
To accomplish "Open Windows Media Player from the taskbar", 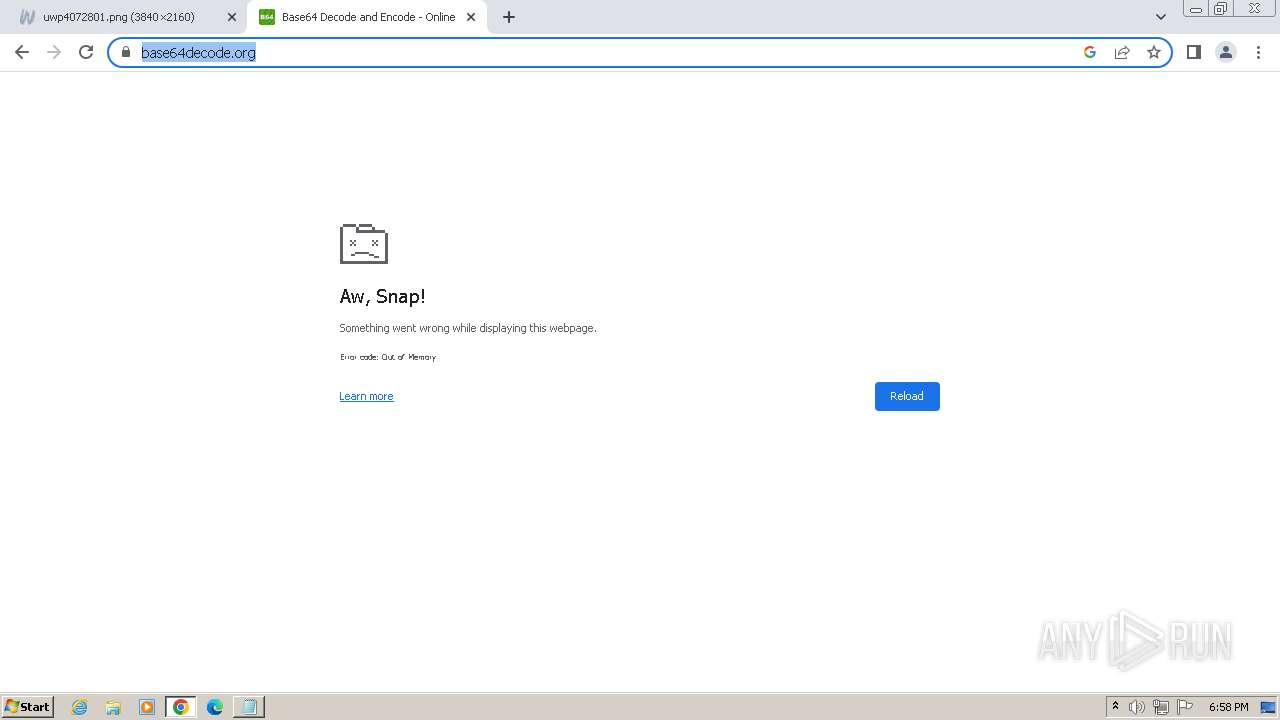I will [147, 707].
